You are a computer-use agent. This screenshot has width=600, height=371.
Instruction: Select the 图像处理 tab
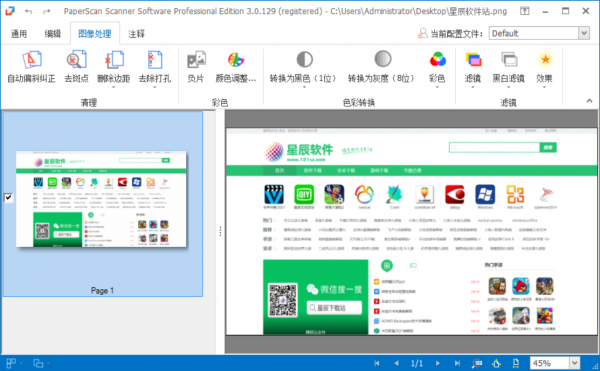[x=95, y=34]
